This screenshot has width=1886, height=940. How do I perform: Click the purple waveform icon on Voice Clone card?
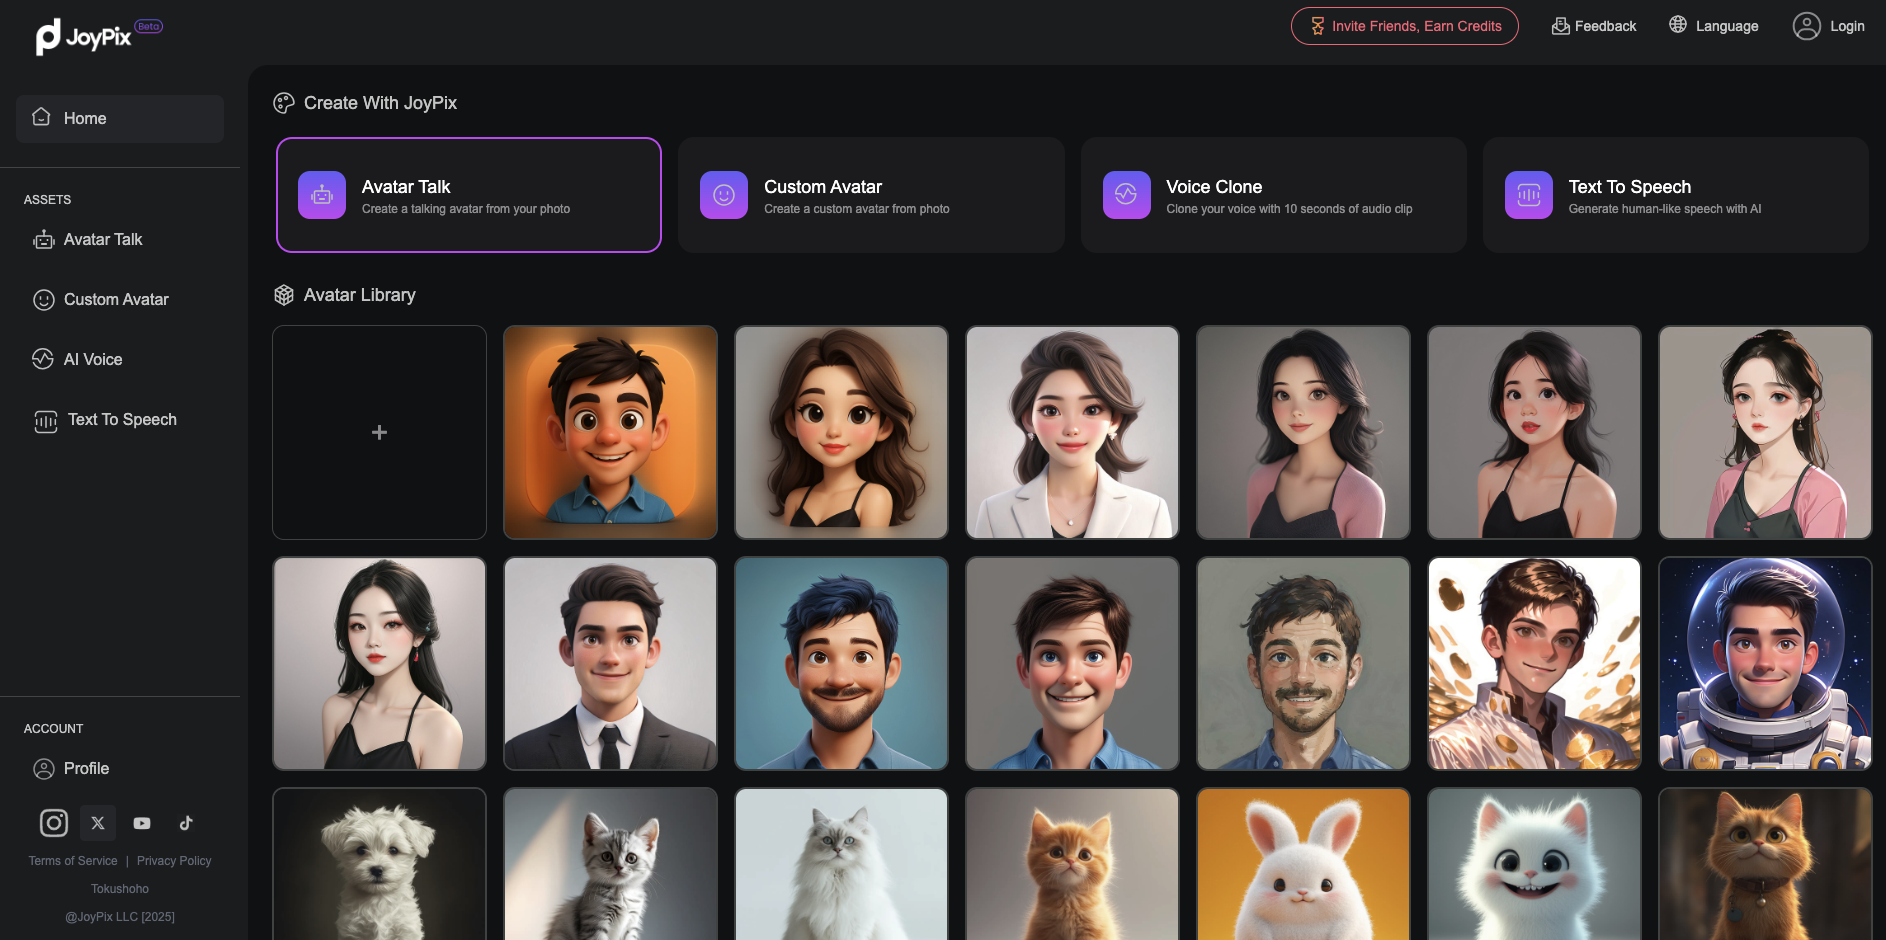tap(1127, 195)
